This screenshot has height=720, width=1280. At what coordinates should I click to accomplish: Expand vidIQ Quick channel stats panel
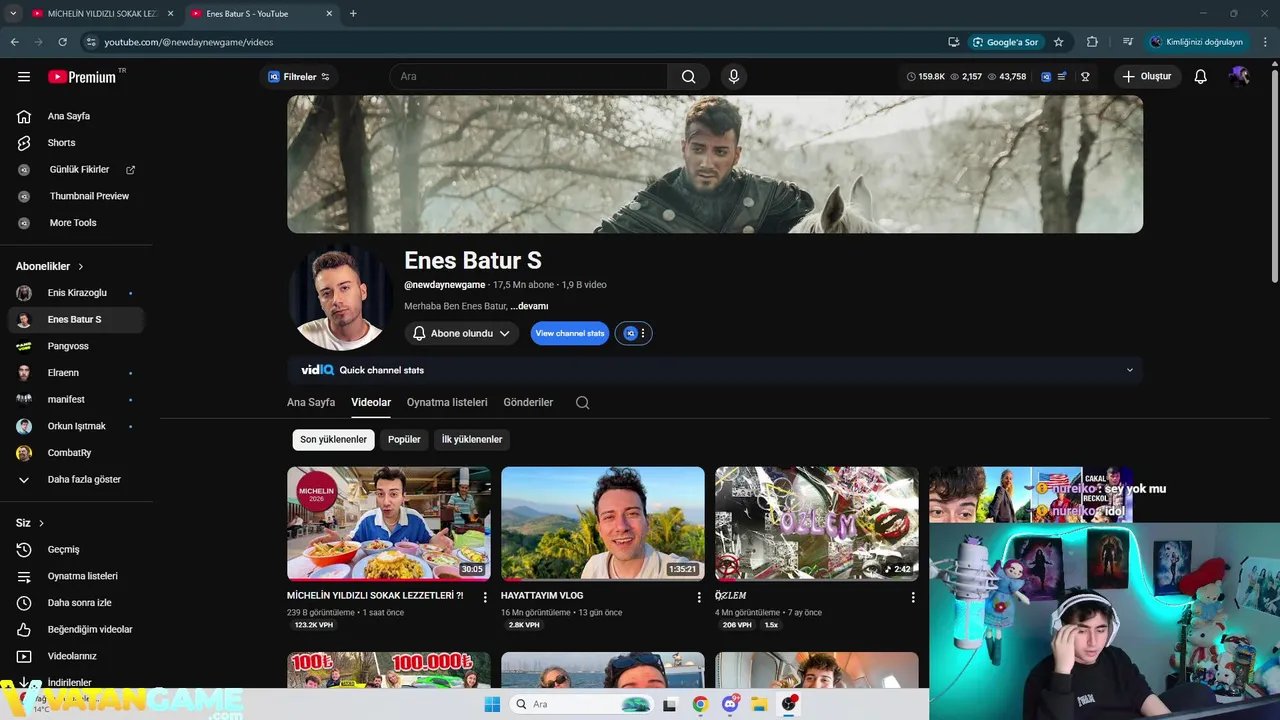(x=1130, y=370)
